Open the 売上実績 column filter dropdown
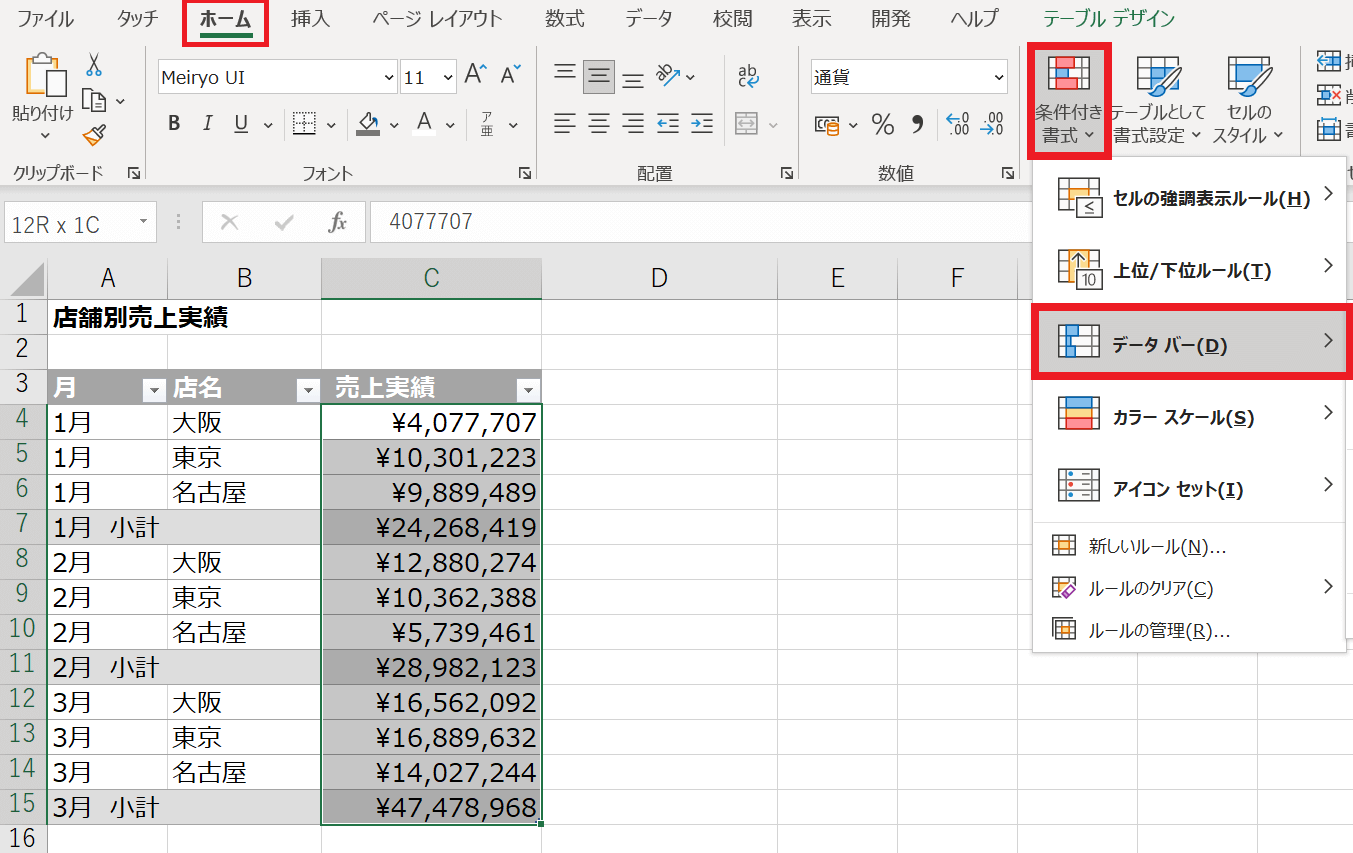The image size is (1353, 853). 528,390
